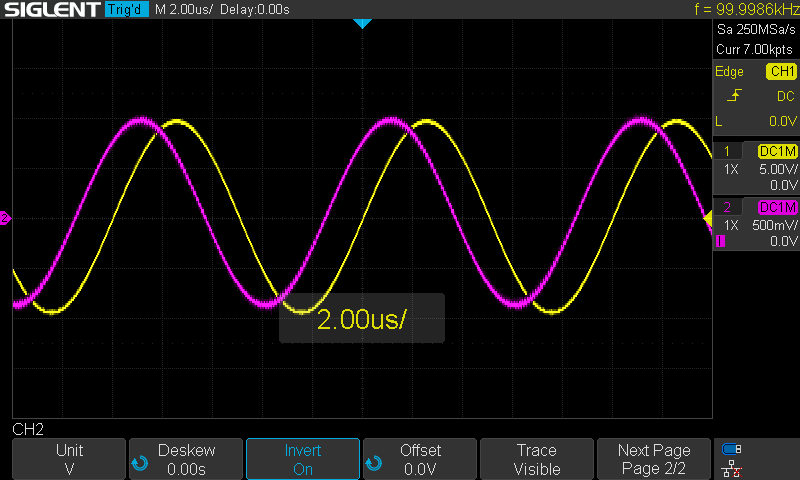Click the 2.00us/ timebase popup

[x=362, y=318]
